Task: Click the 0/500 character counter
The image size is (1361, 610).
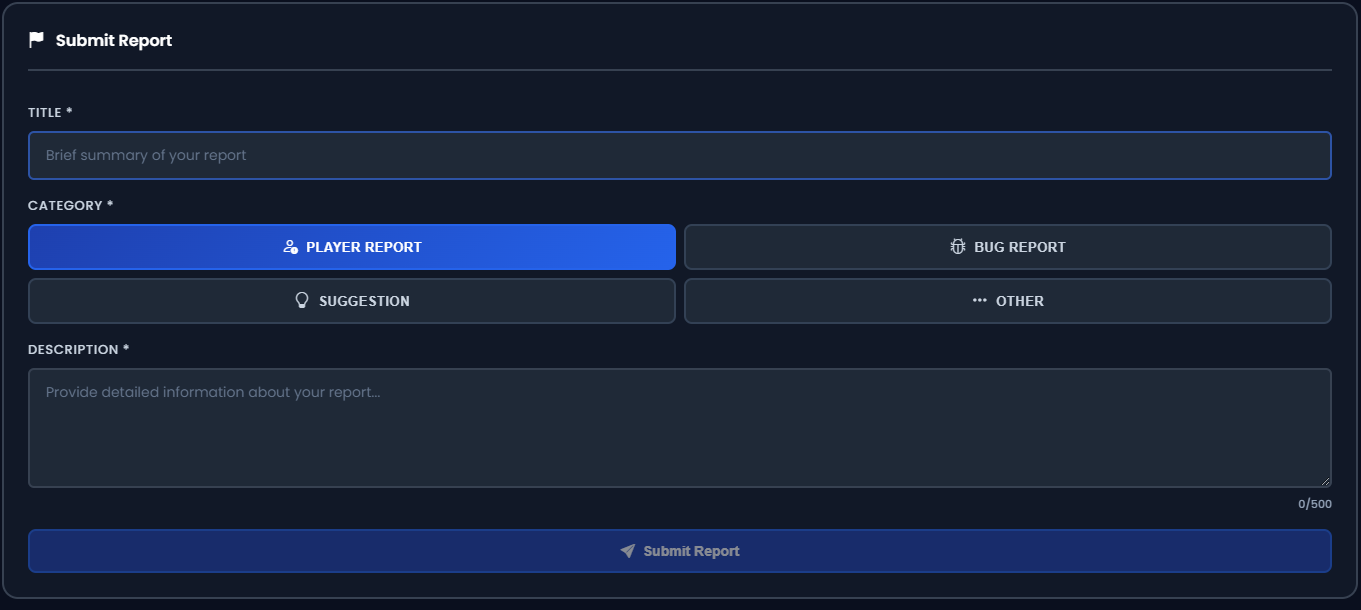Action: pos(1314,504)
